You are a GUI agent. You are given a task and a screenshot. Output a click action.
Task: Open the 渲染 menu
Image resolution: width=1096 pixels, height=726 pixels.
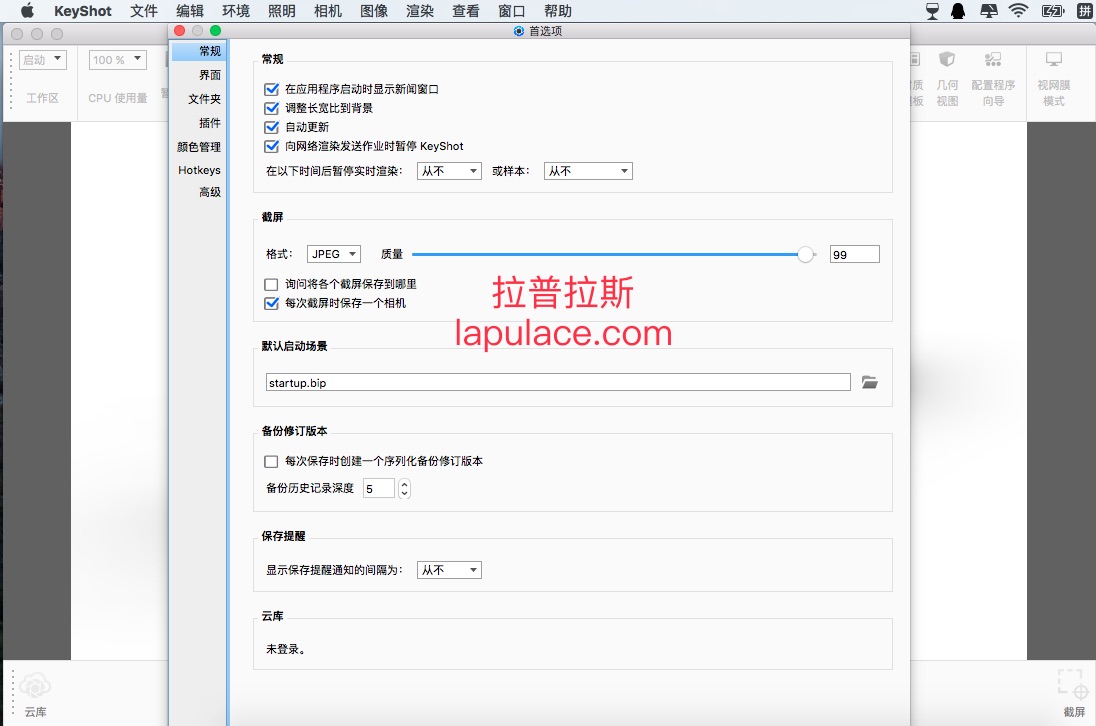click(x=420, y=11)
